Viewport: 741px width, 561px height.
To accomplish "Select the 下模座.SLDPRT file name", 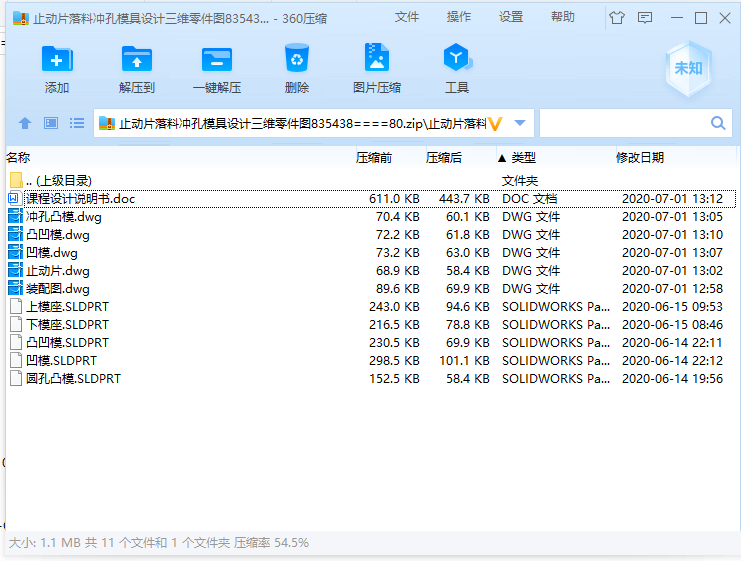I will (x=67, y=324).
